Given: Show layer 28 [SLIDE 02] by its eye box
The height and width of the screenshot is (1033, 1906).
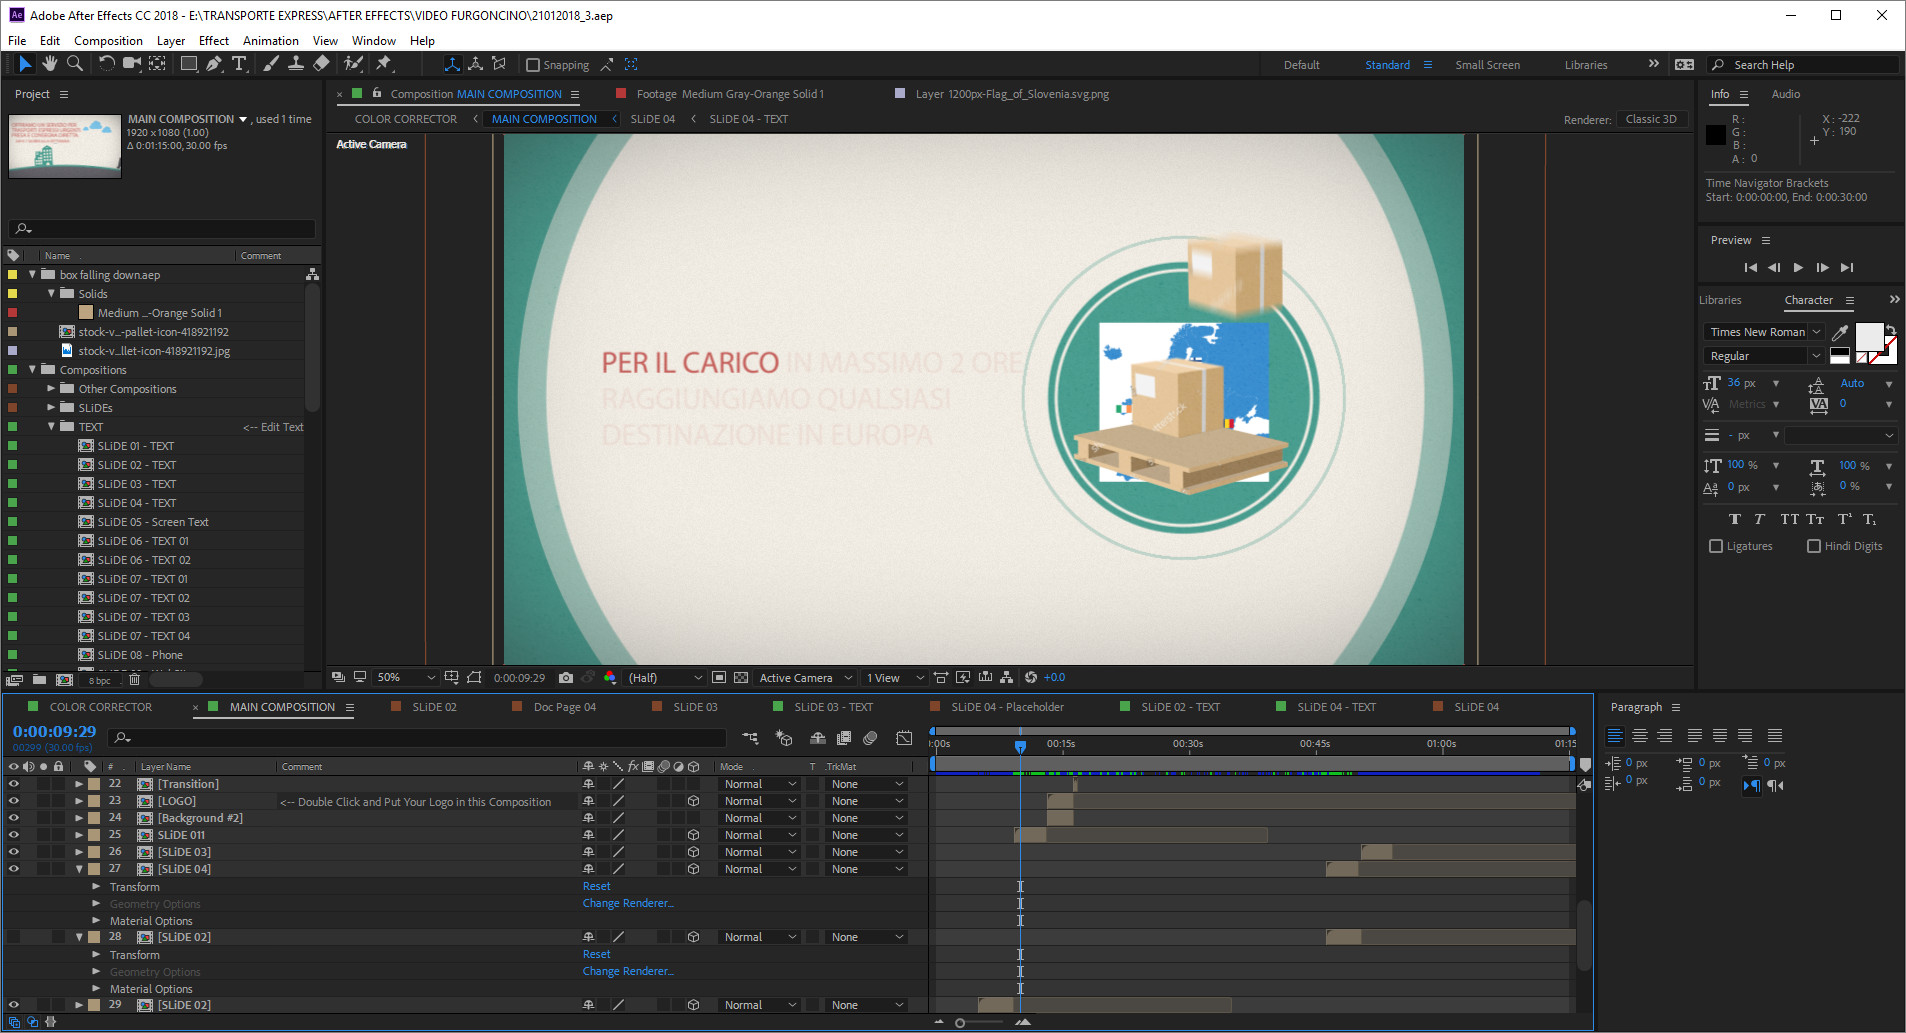Looking at the screenshot, I should (x=14, y=937).
